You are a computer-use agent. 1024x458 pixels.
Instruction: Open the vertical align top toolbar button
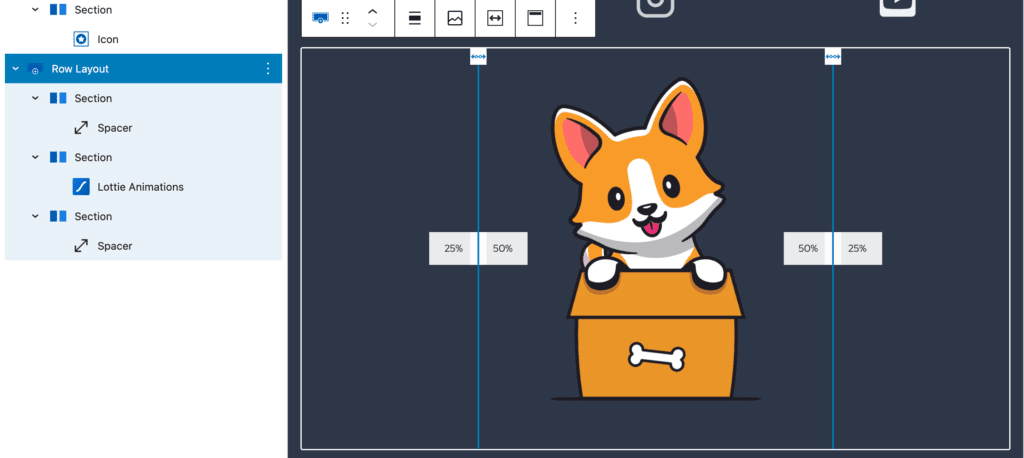(536, 18)
